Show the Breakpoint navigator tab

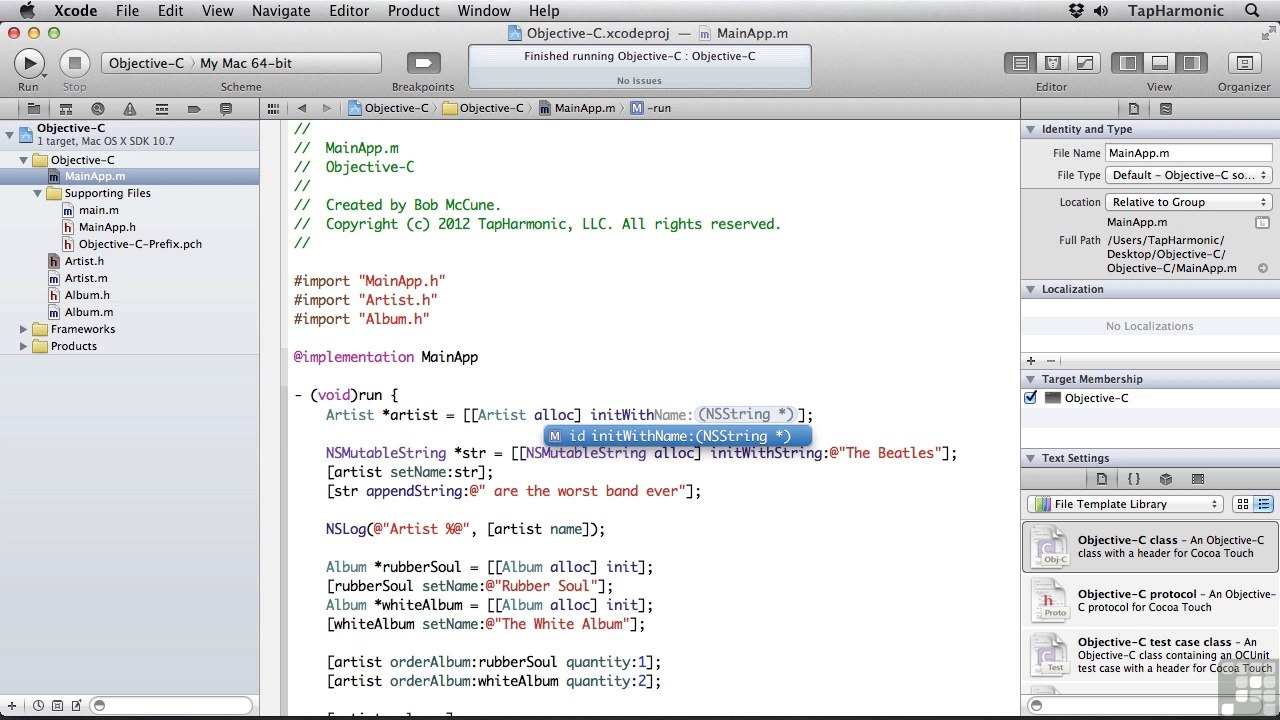coord(194,108)
